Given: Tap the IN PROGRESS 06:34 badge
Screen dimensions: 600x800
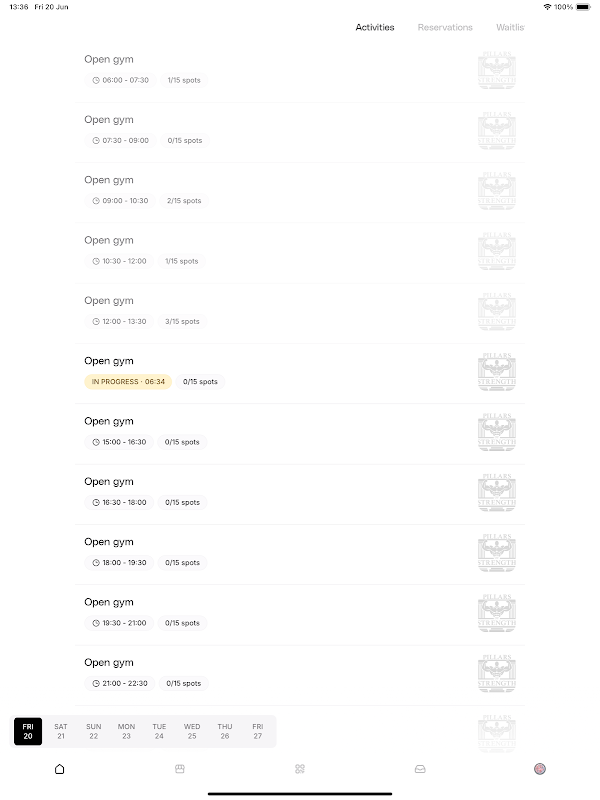Looking at the screenshot, I should pos(128,382).
